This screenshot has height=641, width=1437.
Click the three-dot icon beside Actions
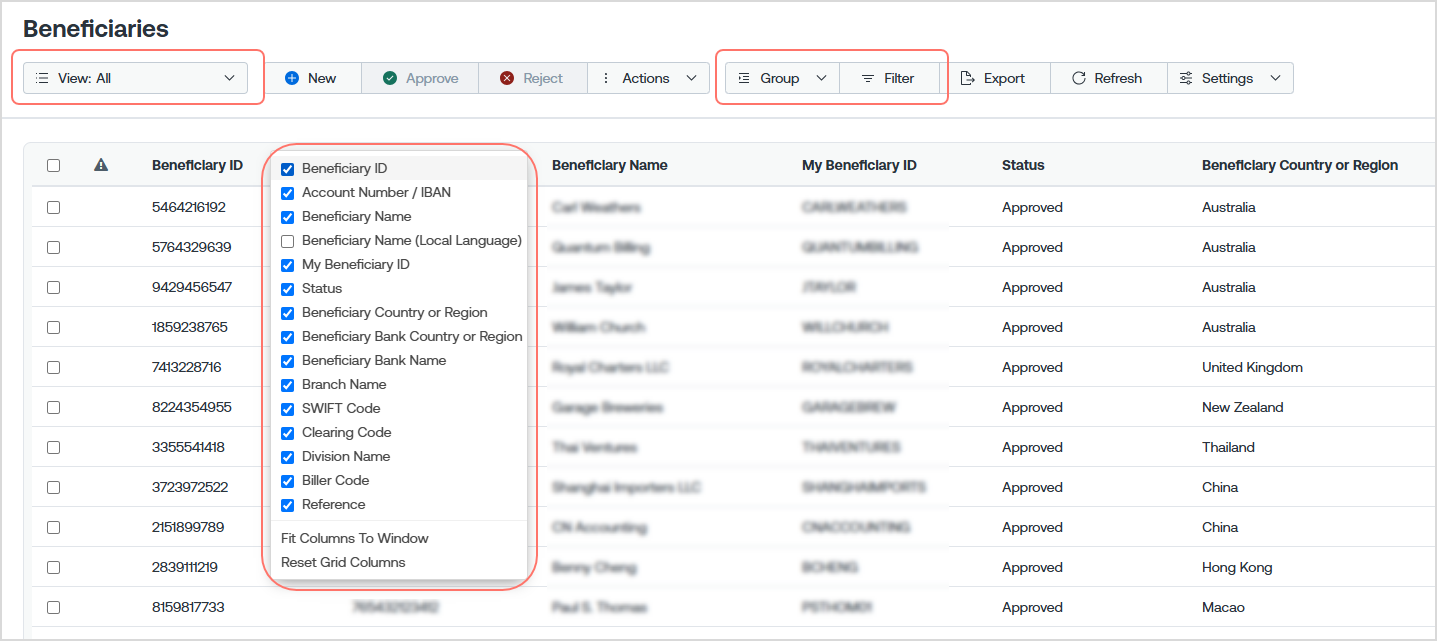tap(605, 78)
